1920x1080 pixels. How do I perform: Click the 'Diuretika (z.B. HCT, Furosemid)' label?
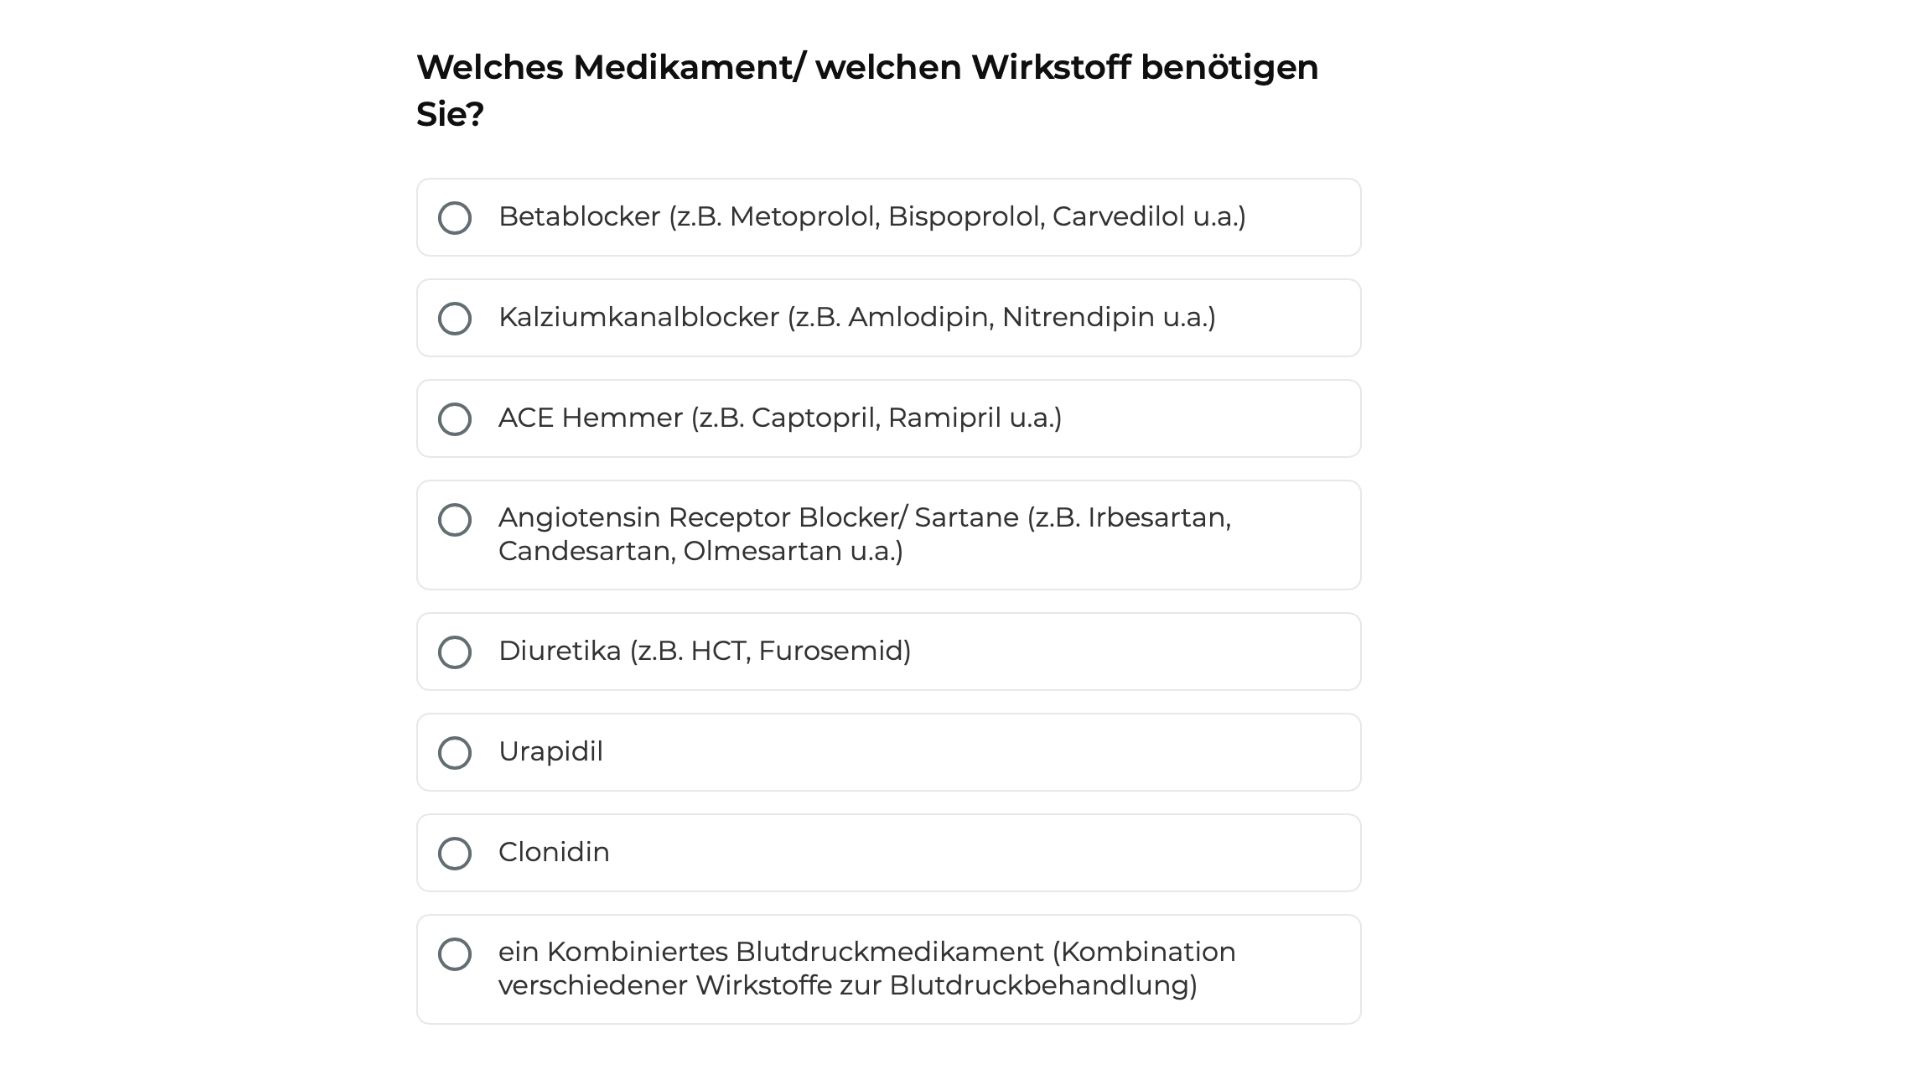click(704, 651)
